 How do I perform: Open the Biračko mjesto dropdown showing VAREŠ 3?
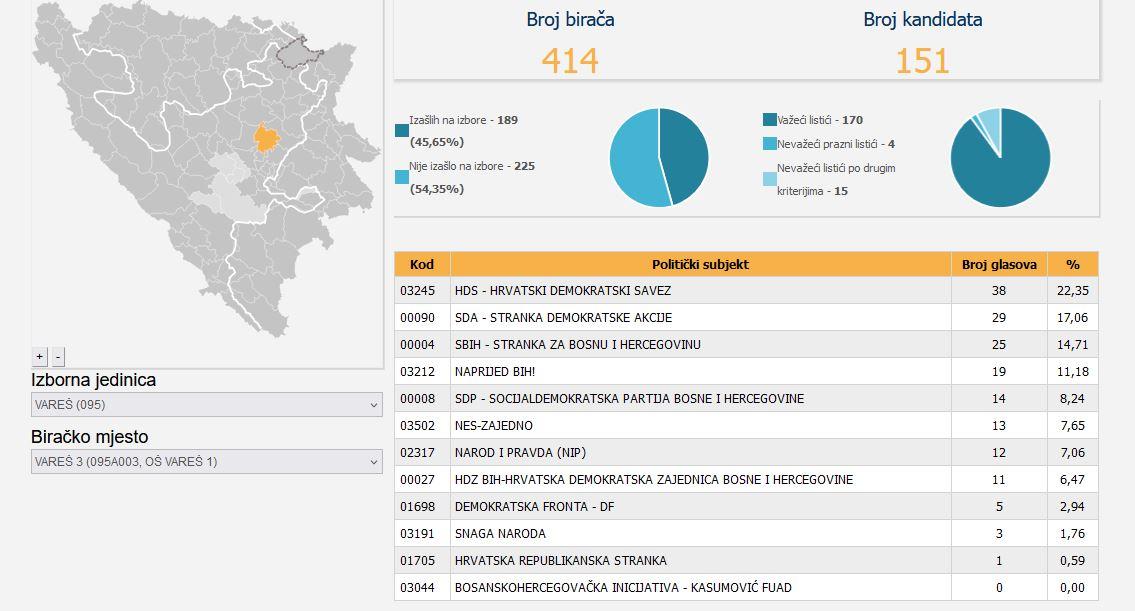pos(206,462)
